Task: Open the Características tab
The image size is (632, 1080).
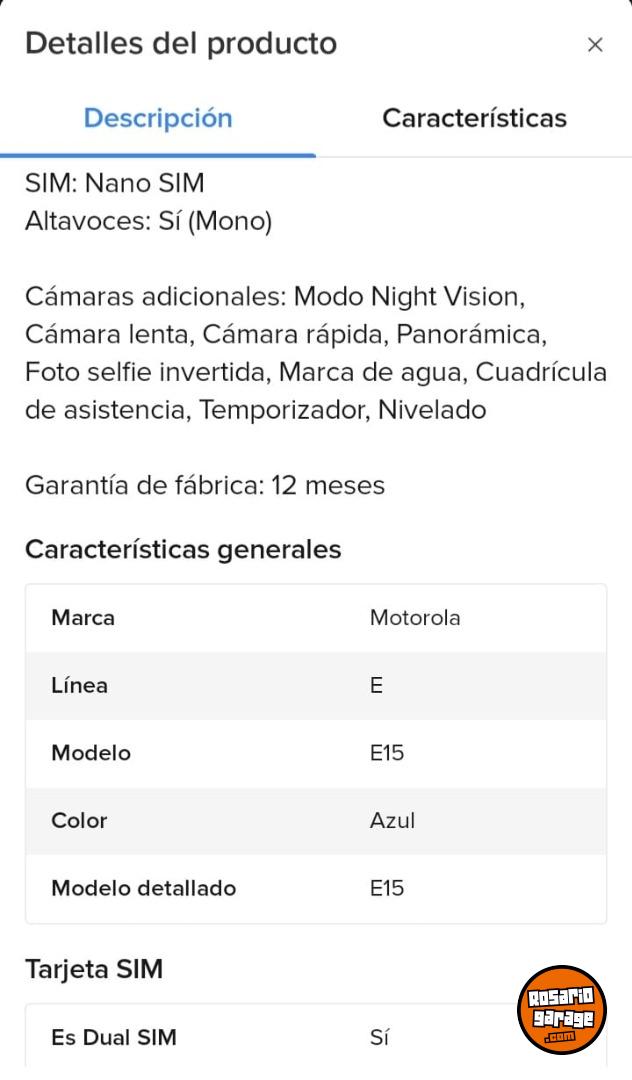Action: pos(474,118)
